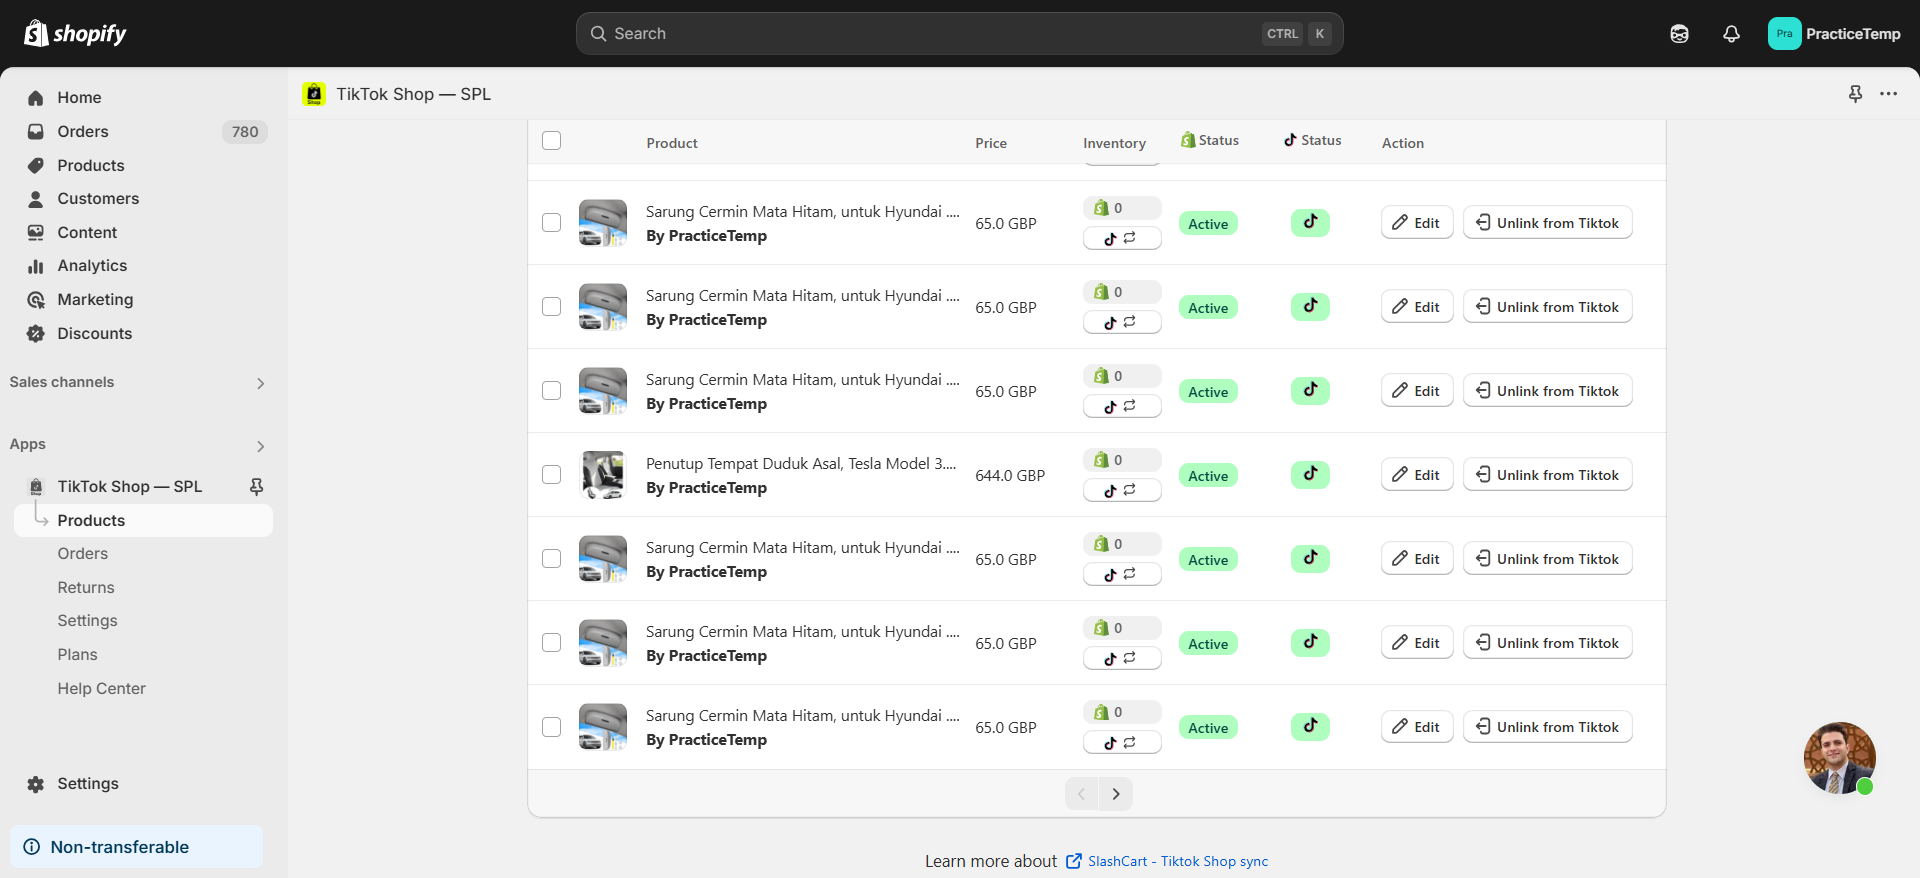Click the Shopify inventory count in Penutup row
The image size is (1920, 878).
[x=1122, y=460]
